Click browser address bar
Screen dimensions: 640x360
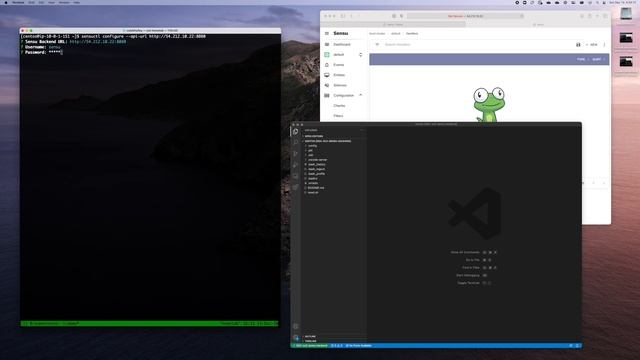pyautogui.click(x=465, y=16)
